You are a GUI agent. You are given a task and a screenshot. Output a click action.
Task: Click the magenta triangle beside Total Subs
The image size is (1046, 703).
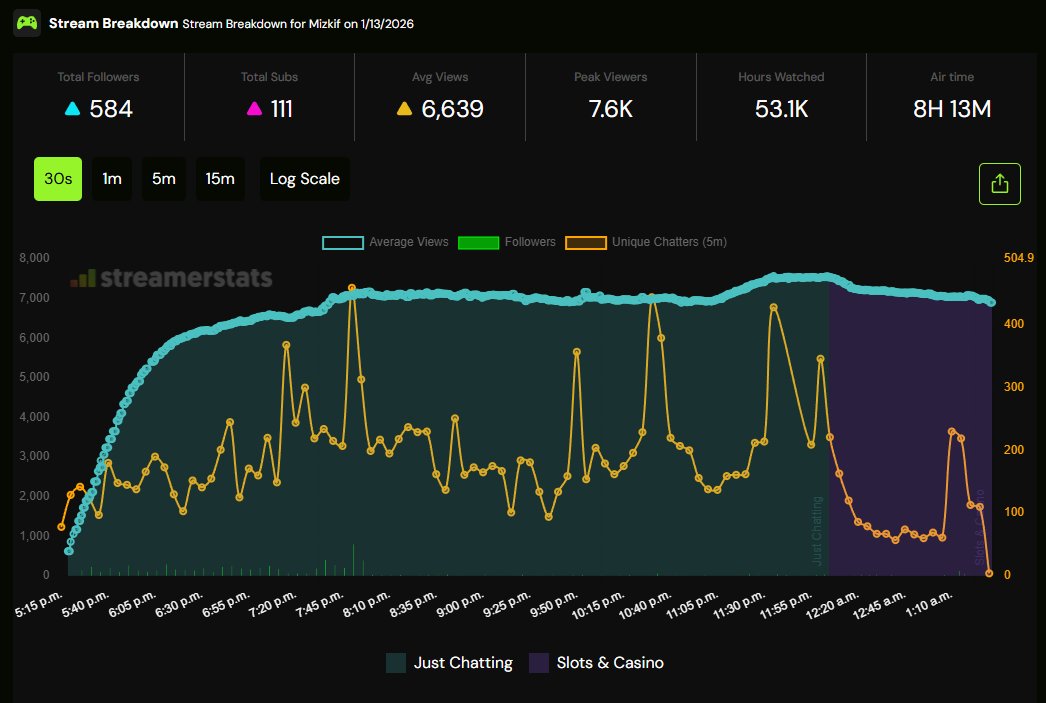point(254,109)
